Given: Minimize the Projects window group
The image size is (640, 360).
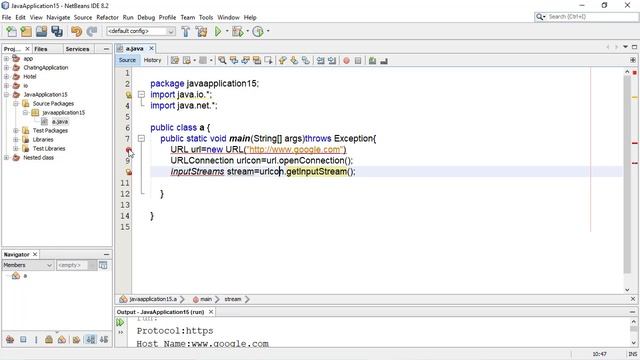Looking at the screenshot, I should point(107,49).
